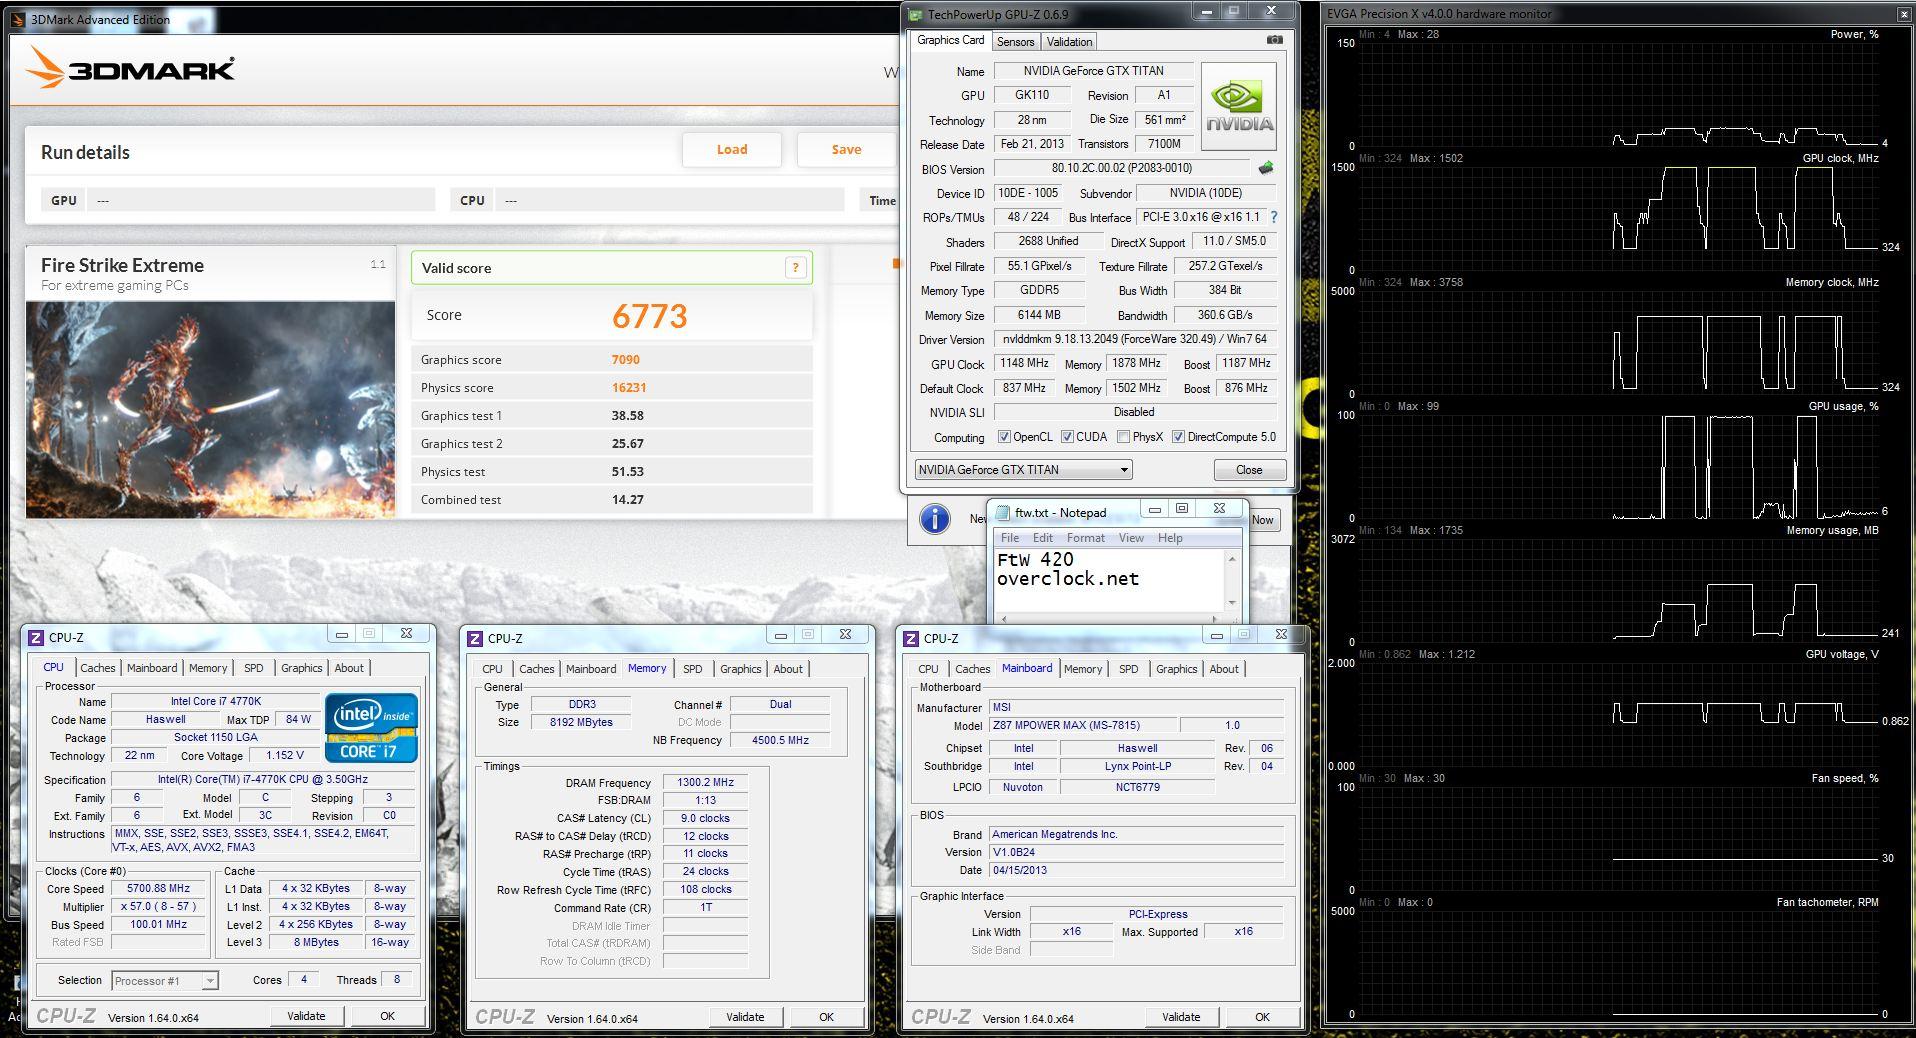Click the Memory usage graph in Precision X
Viewport: 1916px width, 1038px height.
coord(1617,589)
